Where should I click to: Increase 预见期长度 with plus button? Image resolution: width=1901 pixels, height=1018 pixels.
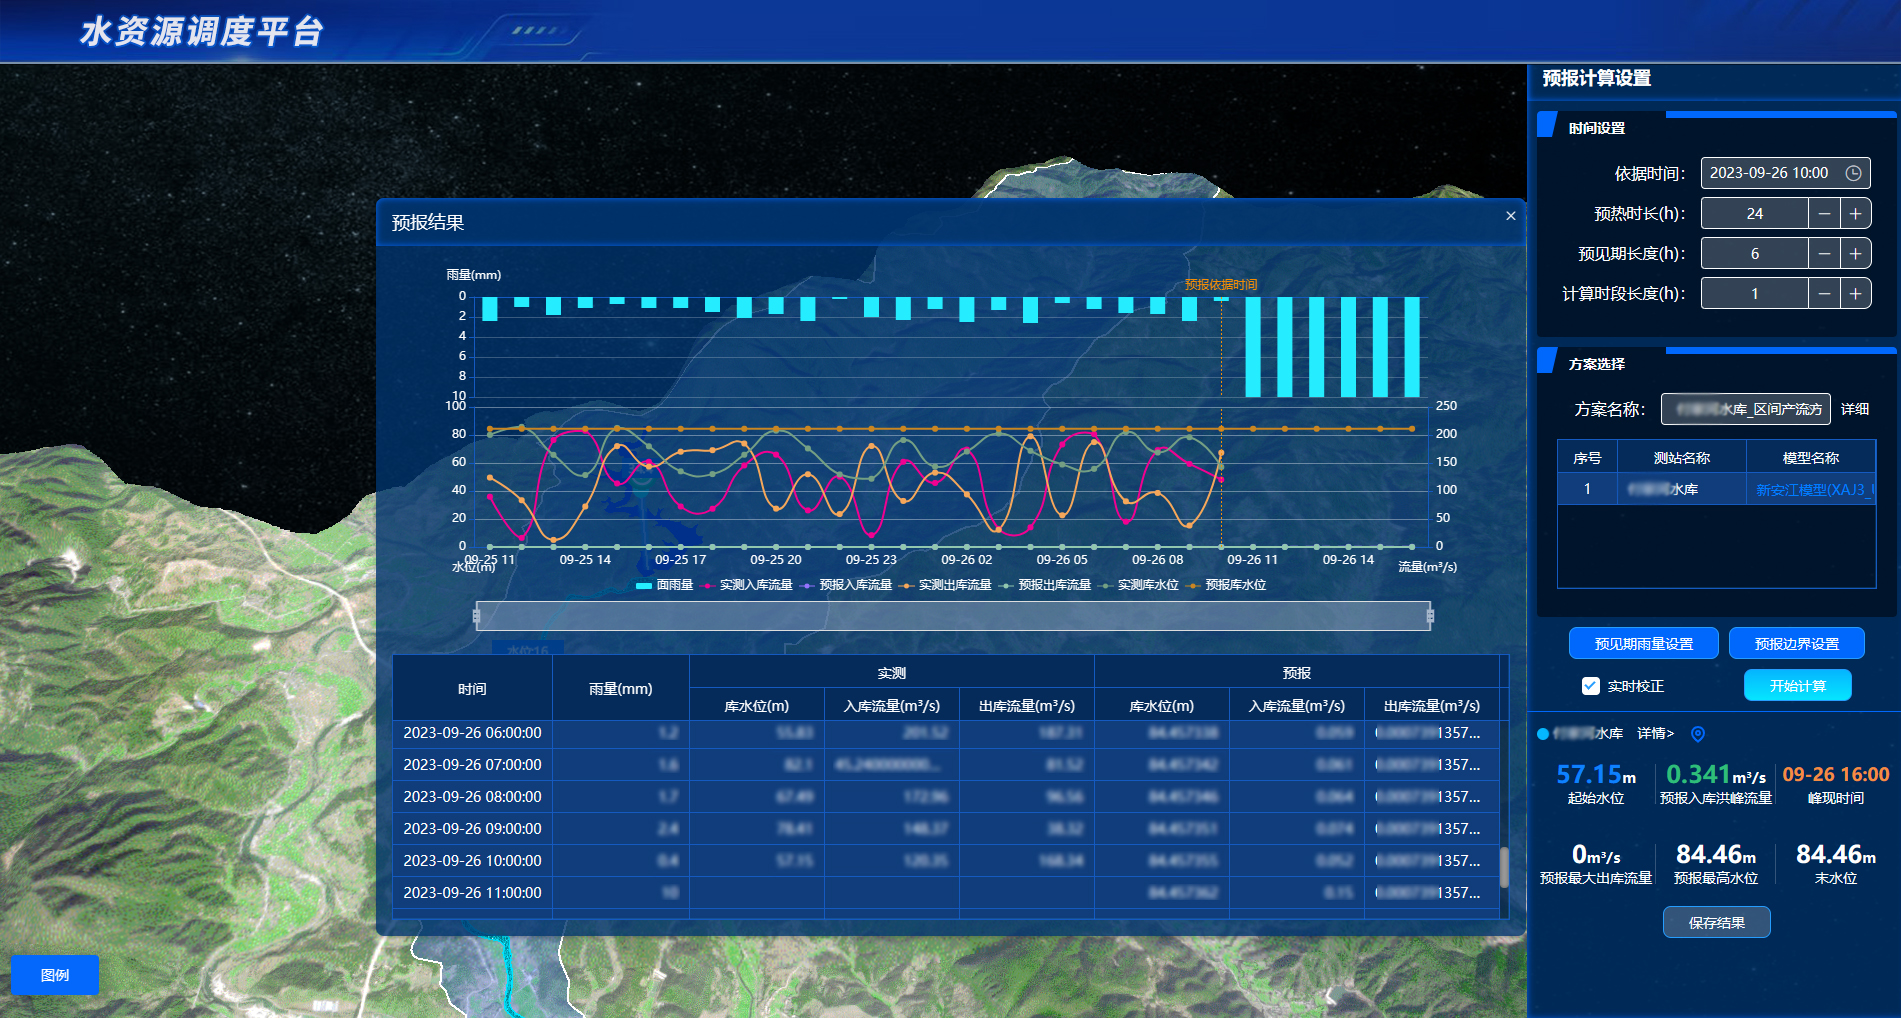(1855, 254)
